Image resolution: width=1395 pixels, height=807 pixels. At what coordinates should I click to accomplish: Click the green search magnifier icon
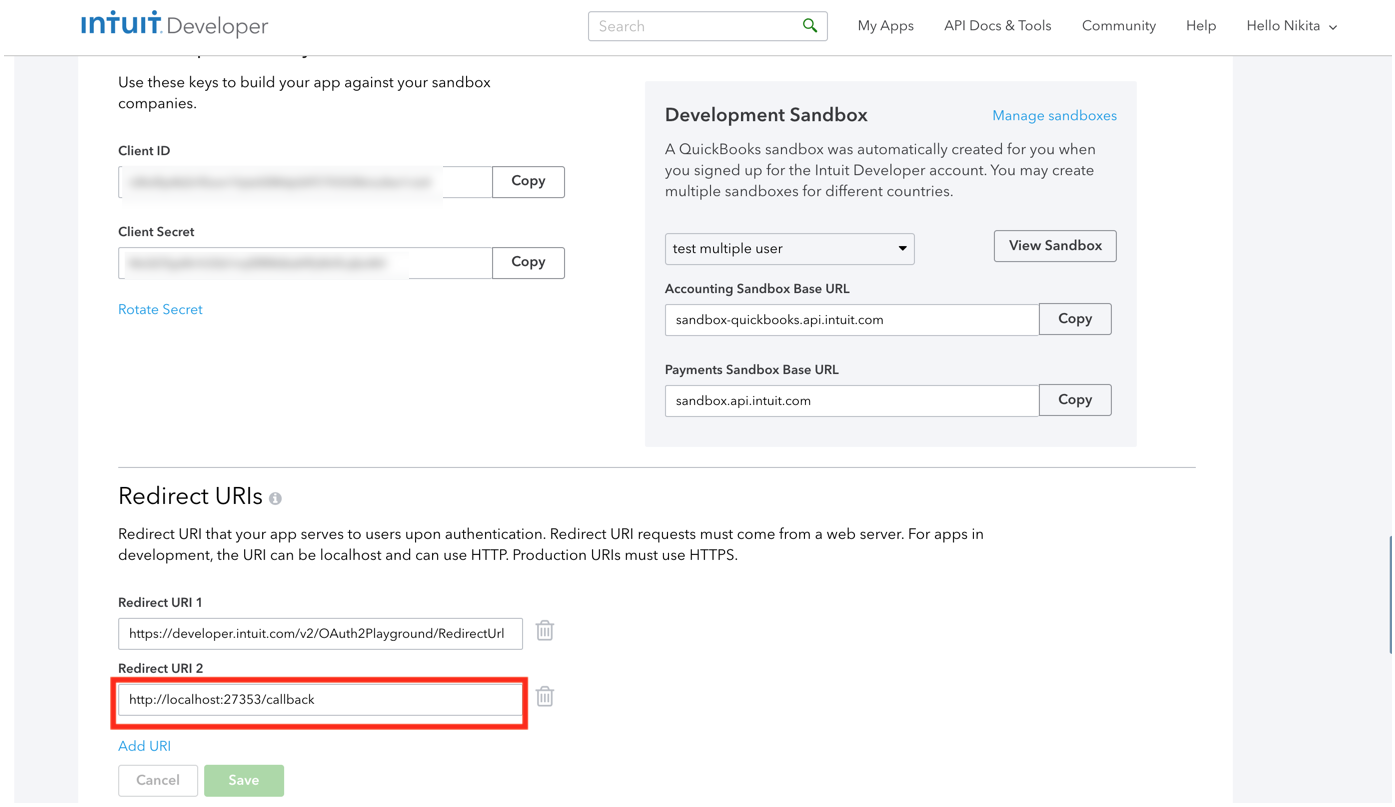coord(810,26)
